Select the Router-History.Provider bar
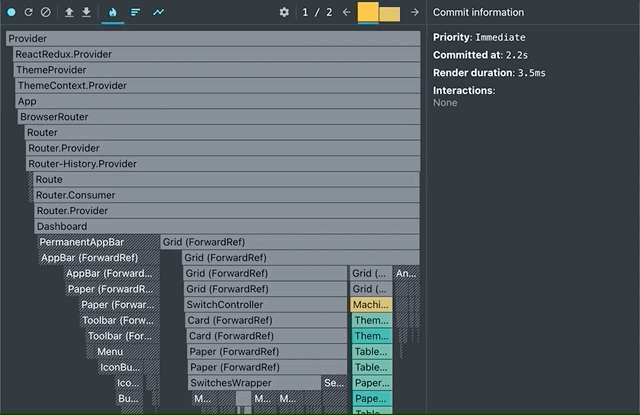Viewport: 640px width, 415px height. pos(223,164)
